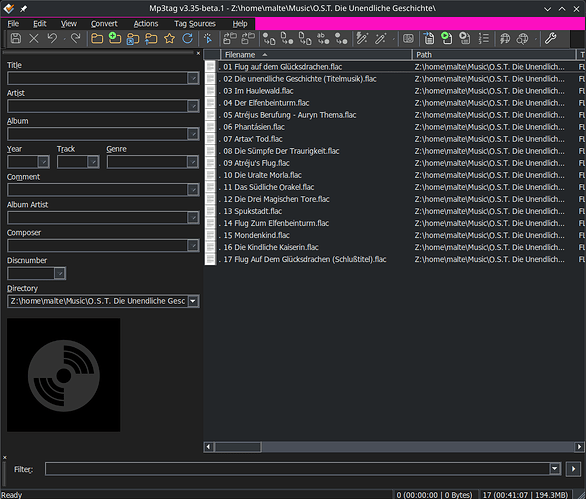Viewport: 586px width, 499px height.
Task: Open Options with the wrench icon
Action: [x=550, y=38]
